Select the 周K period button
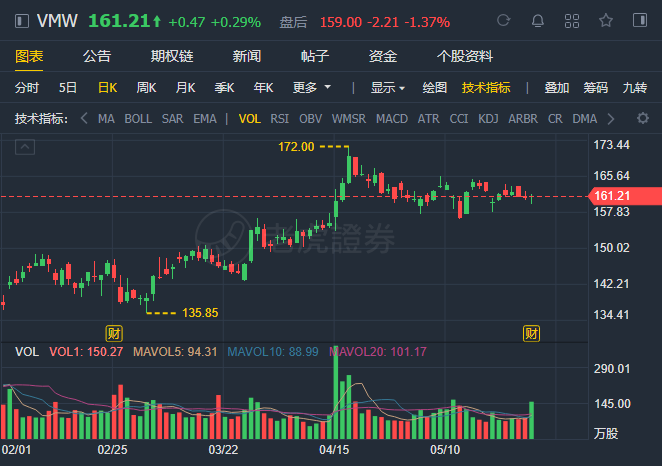 (146, 88)
